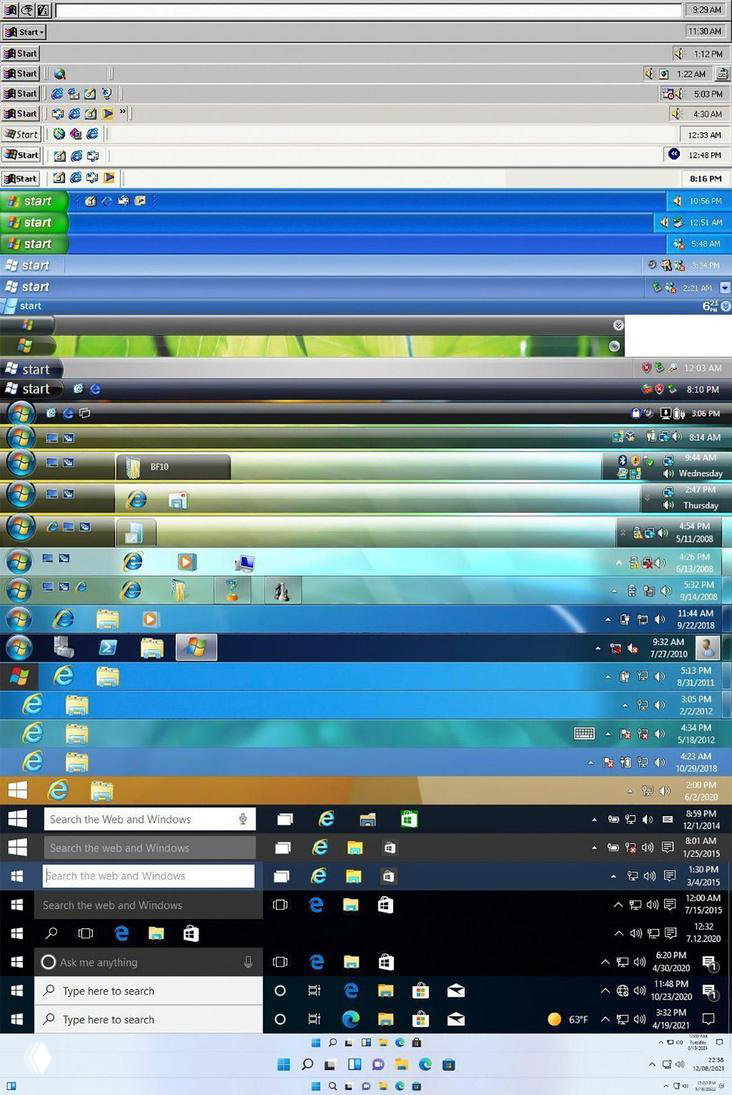Screen dimensions: 732x1095
Task: Open the chess game on the 5:32 PM taskbar
Action: pos(282,591)
